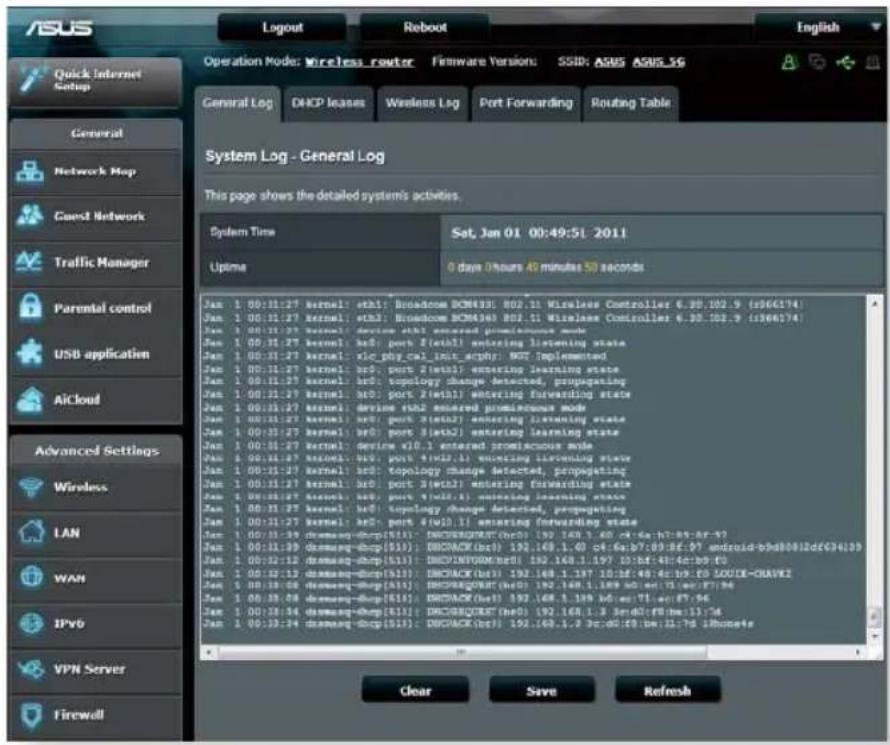The image size is (890, 745).
Task: Click the Network Map icon
Action: 30,171
